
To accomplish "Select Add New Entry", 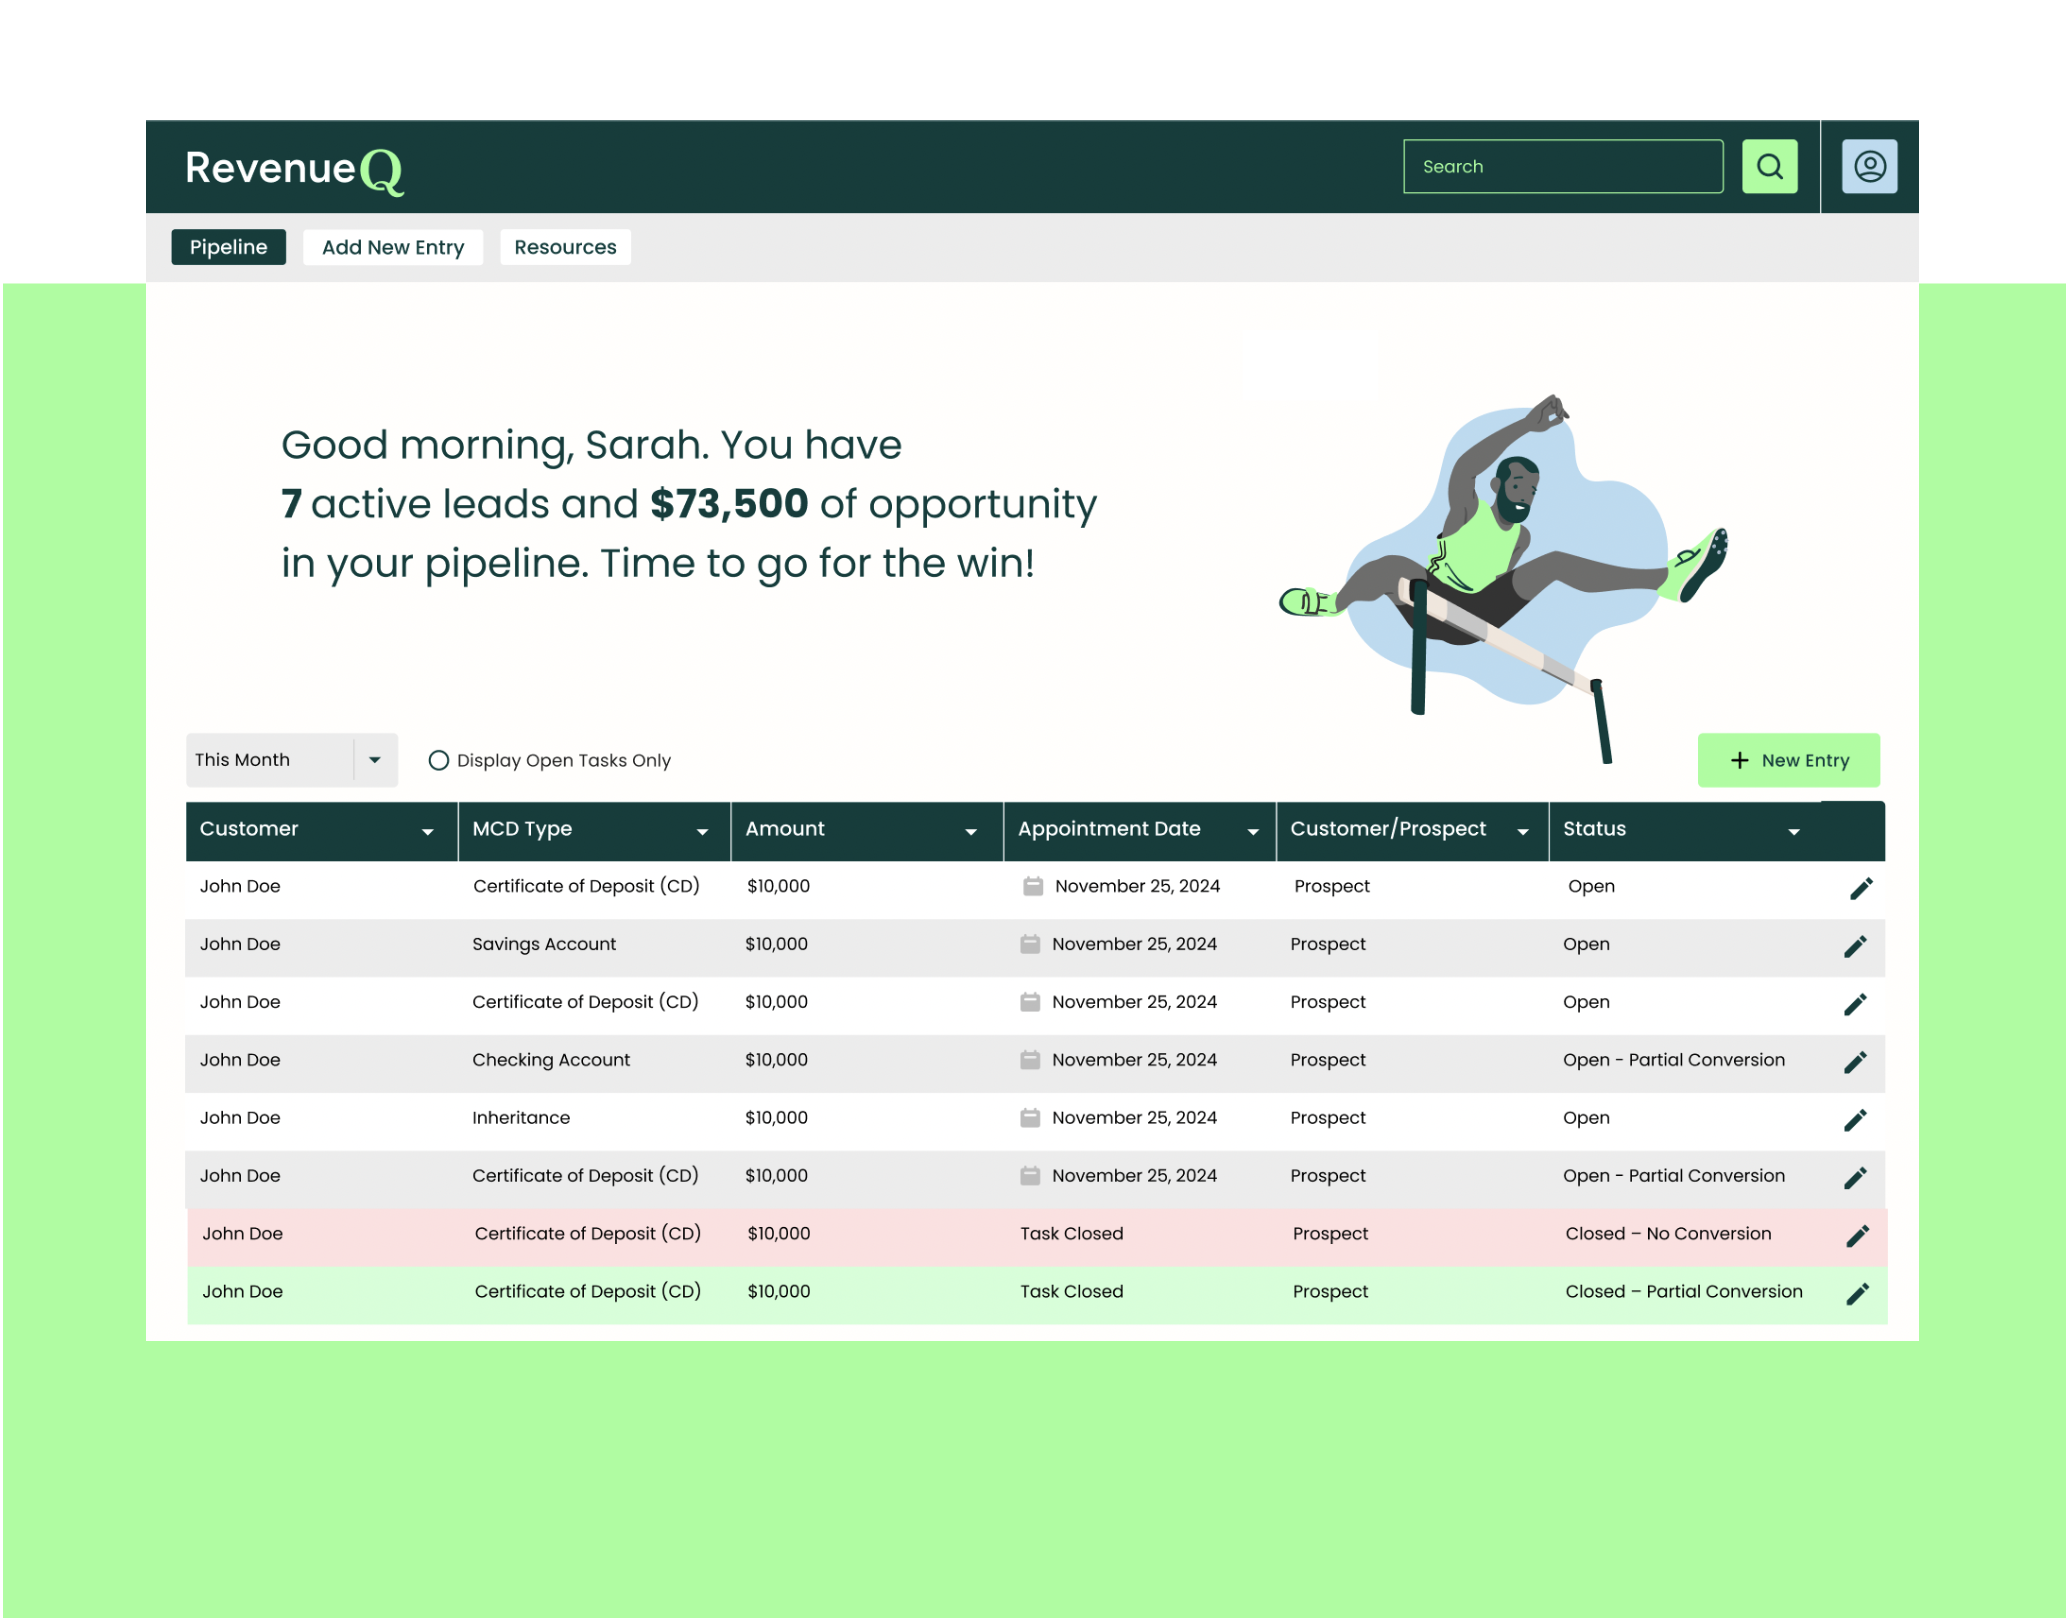I will coord(392,247).
